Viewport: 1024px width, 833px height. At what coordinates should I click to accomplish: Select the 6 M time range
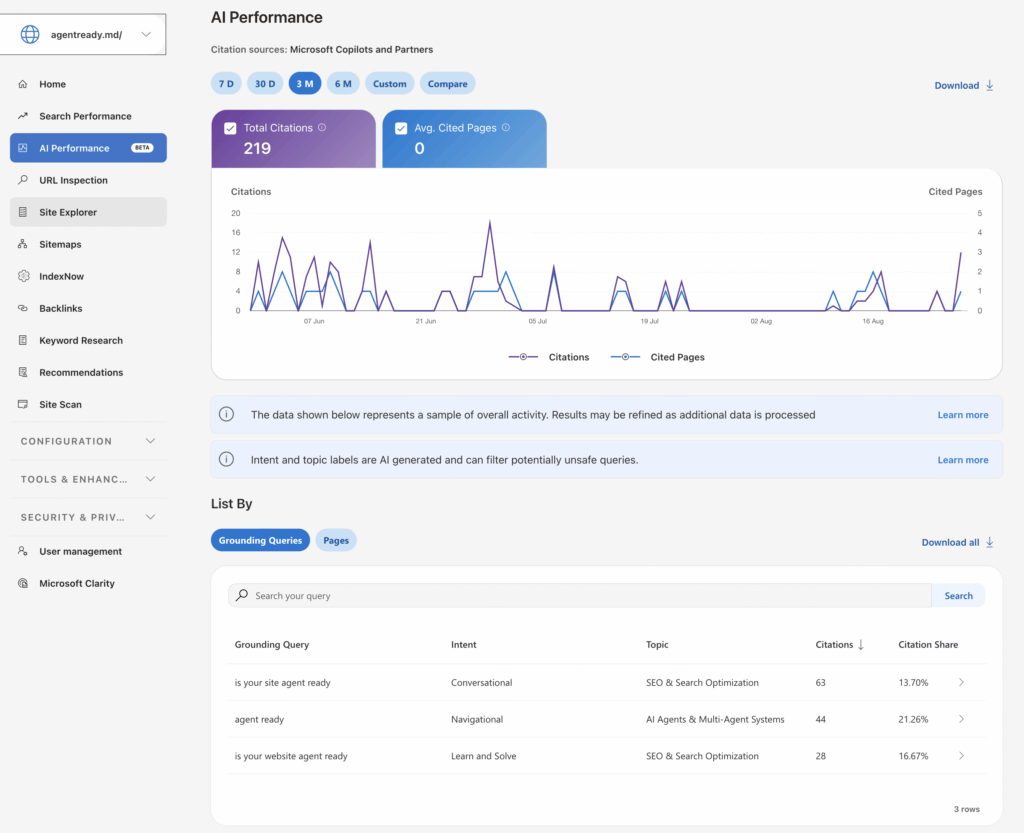tap(343, 84)
